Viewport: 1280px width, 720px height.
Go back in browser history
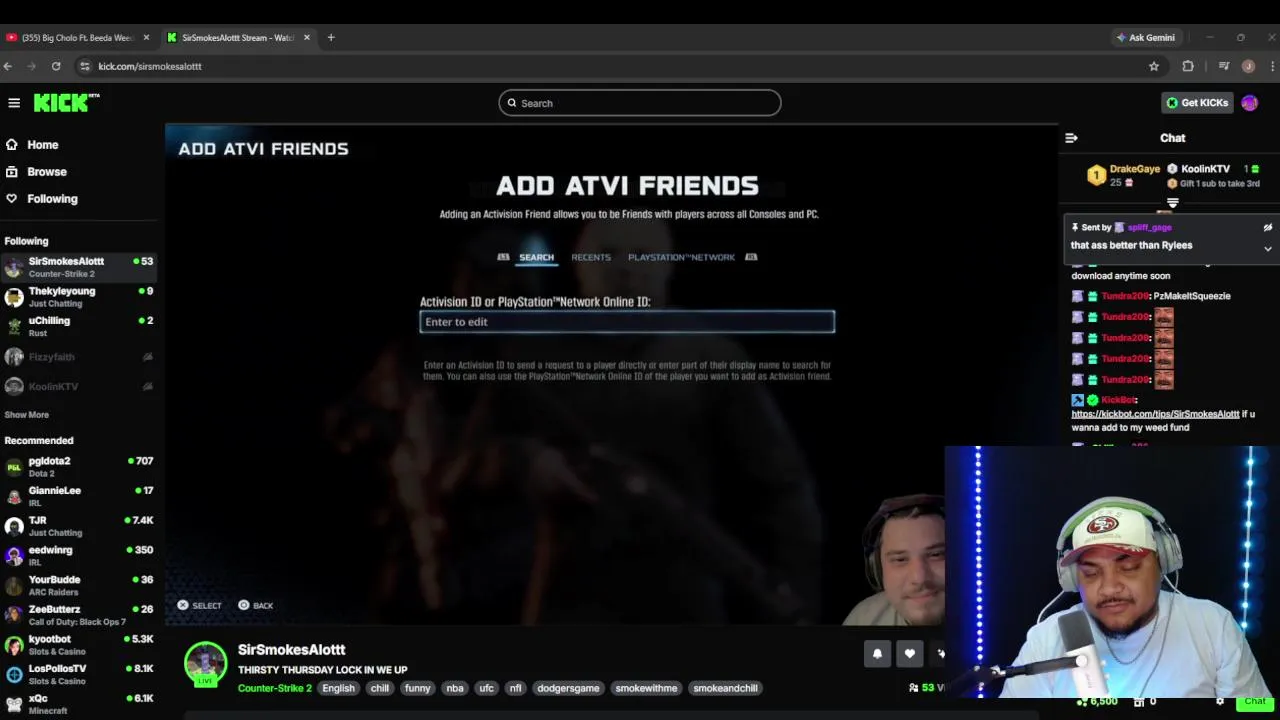click(x=8, y=66)
